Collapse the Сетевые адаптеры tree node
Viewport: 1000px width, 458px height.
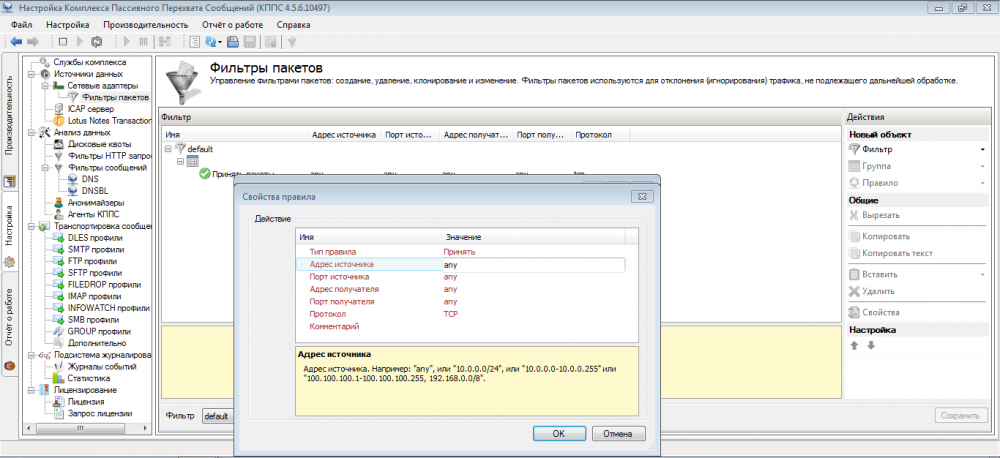tap(43, 85)
